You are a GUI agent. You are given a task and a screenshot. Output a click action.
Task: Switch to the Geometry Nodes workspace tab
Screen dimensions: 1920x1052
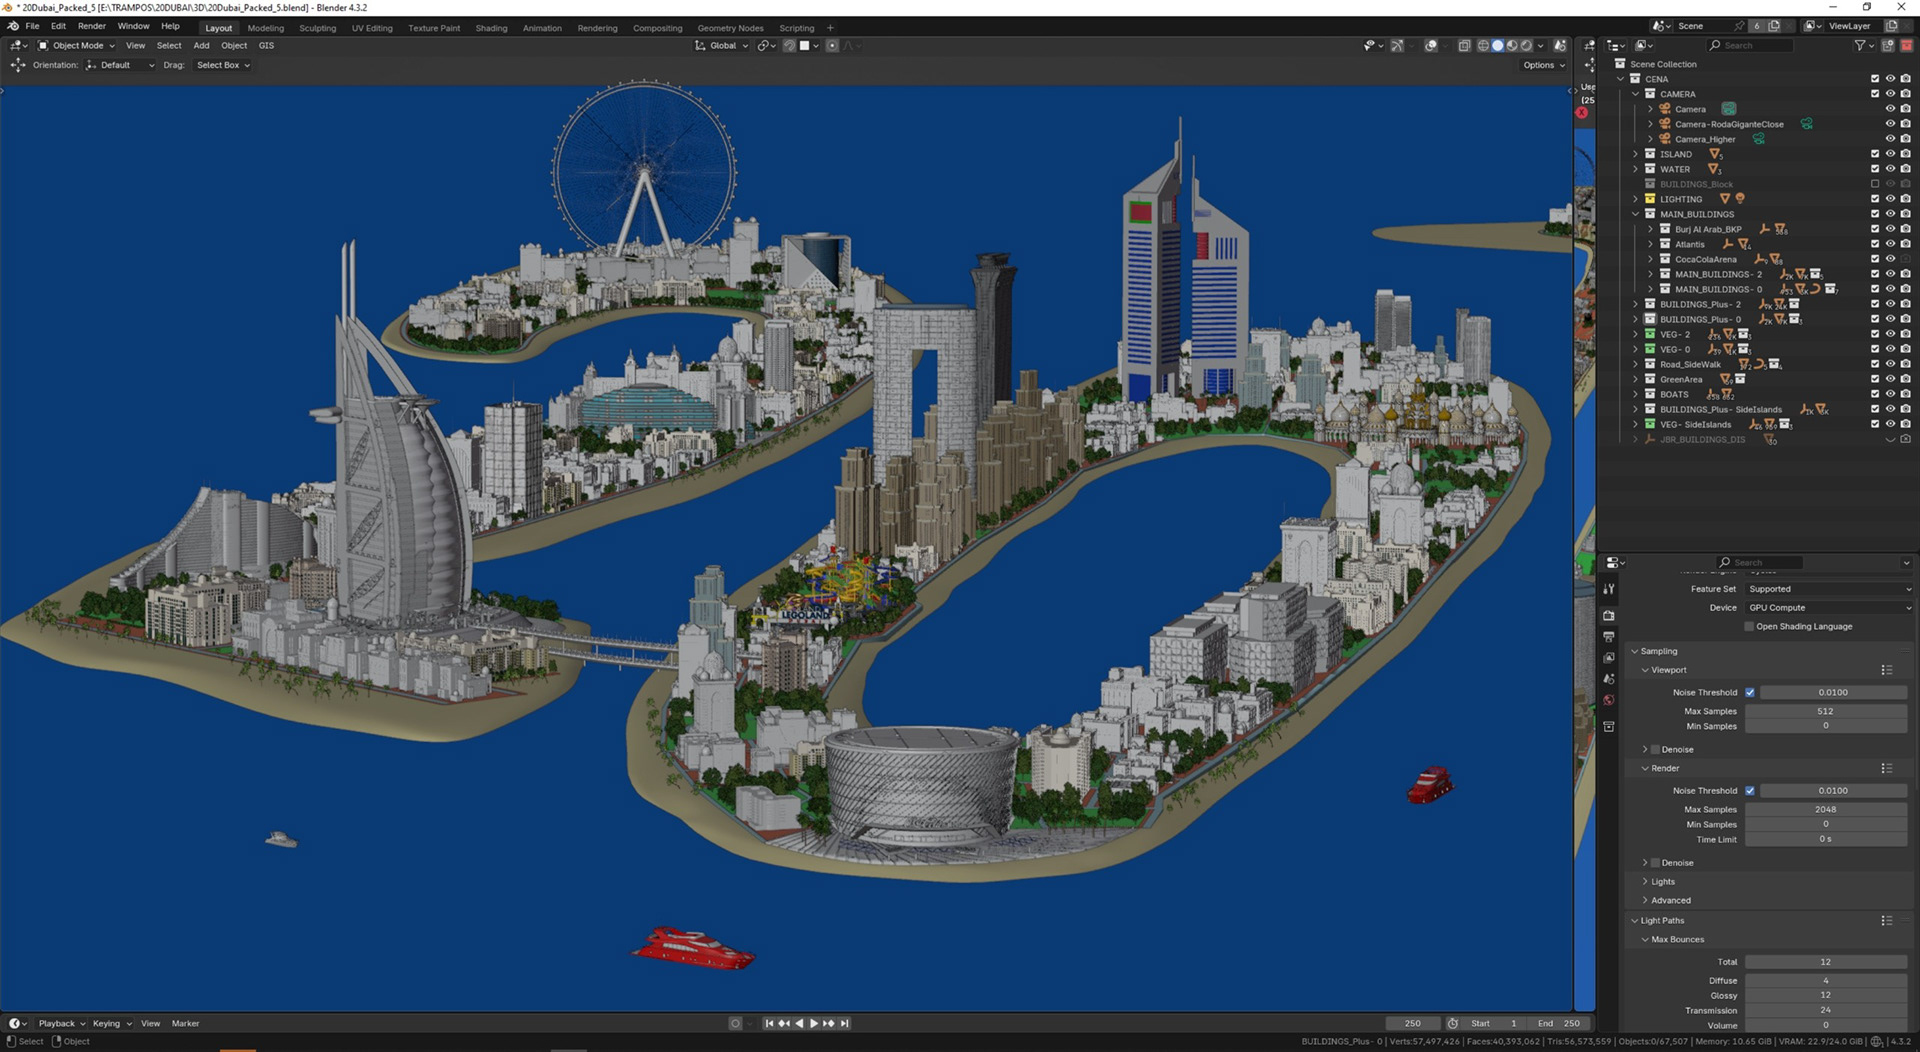730,28
